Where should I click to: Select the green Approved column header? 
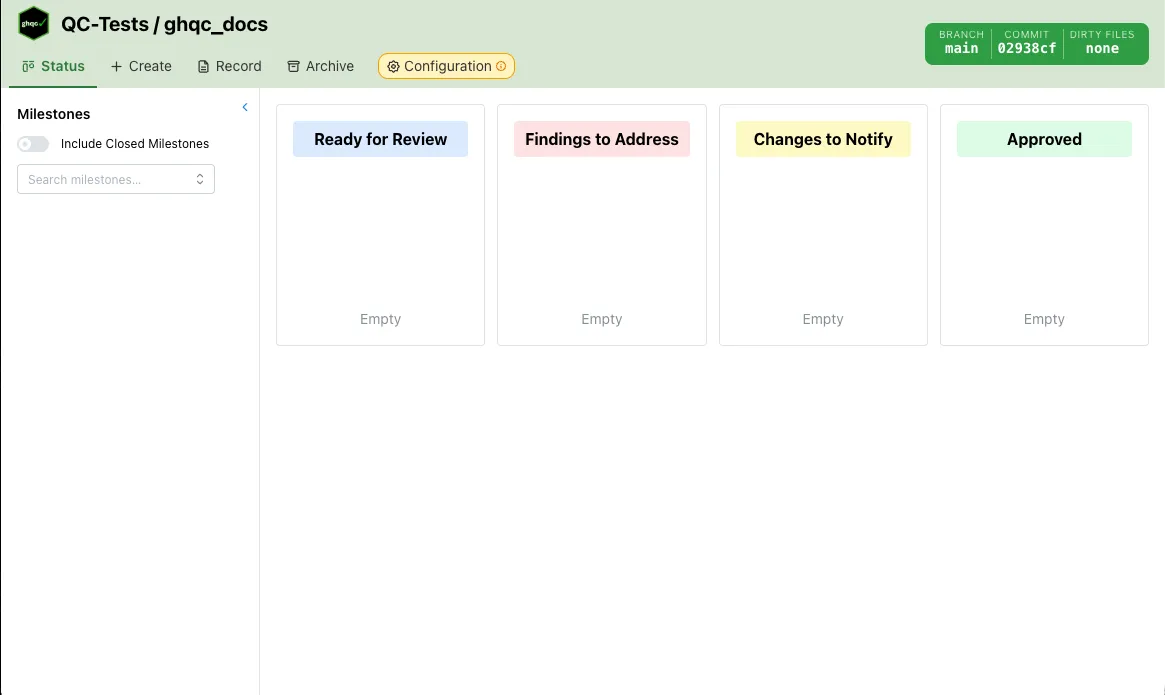[x=1044, y=139]
